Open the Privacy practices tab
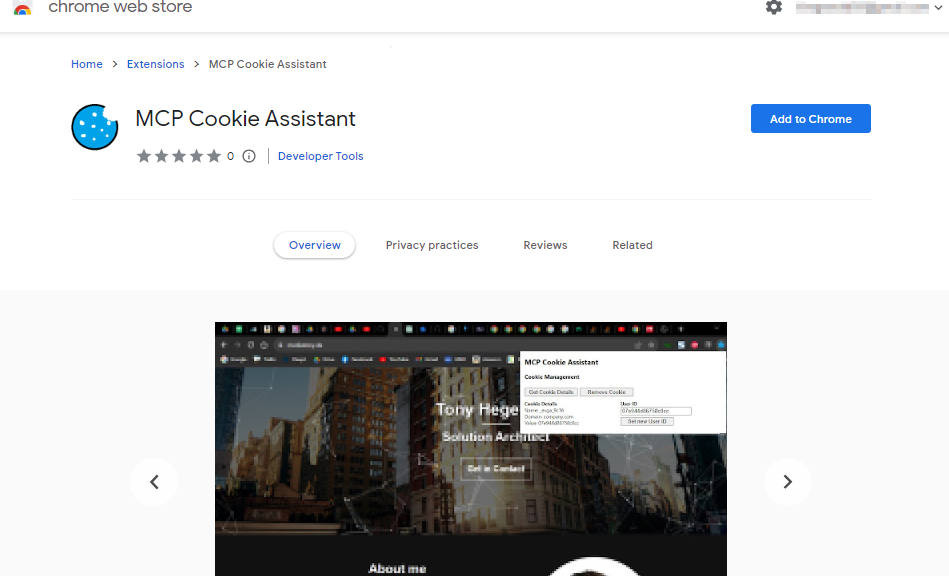Image resolution: width=949 pixels, height=576 pixels. tap(432, 245)
